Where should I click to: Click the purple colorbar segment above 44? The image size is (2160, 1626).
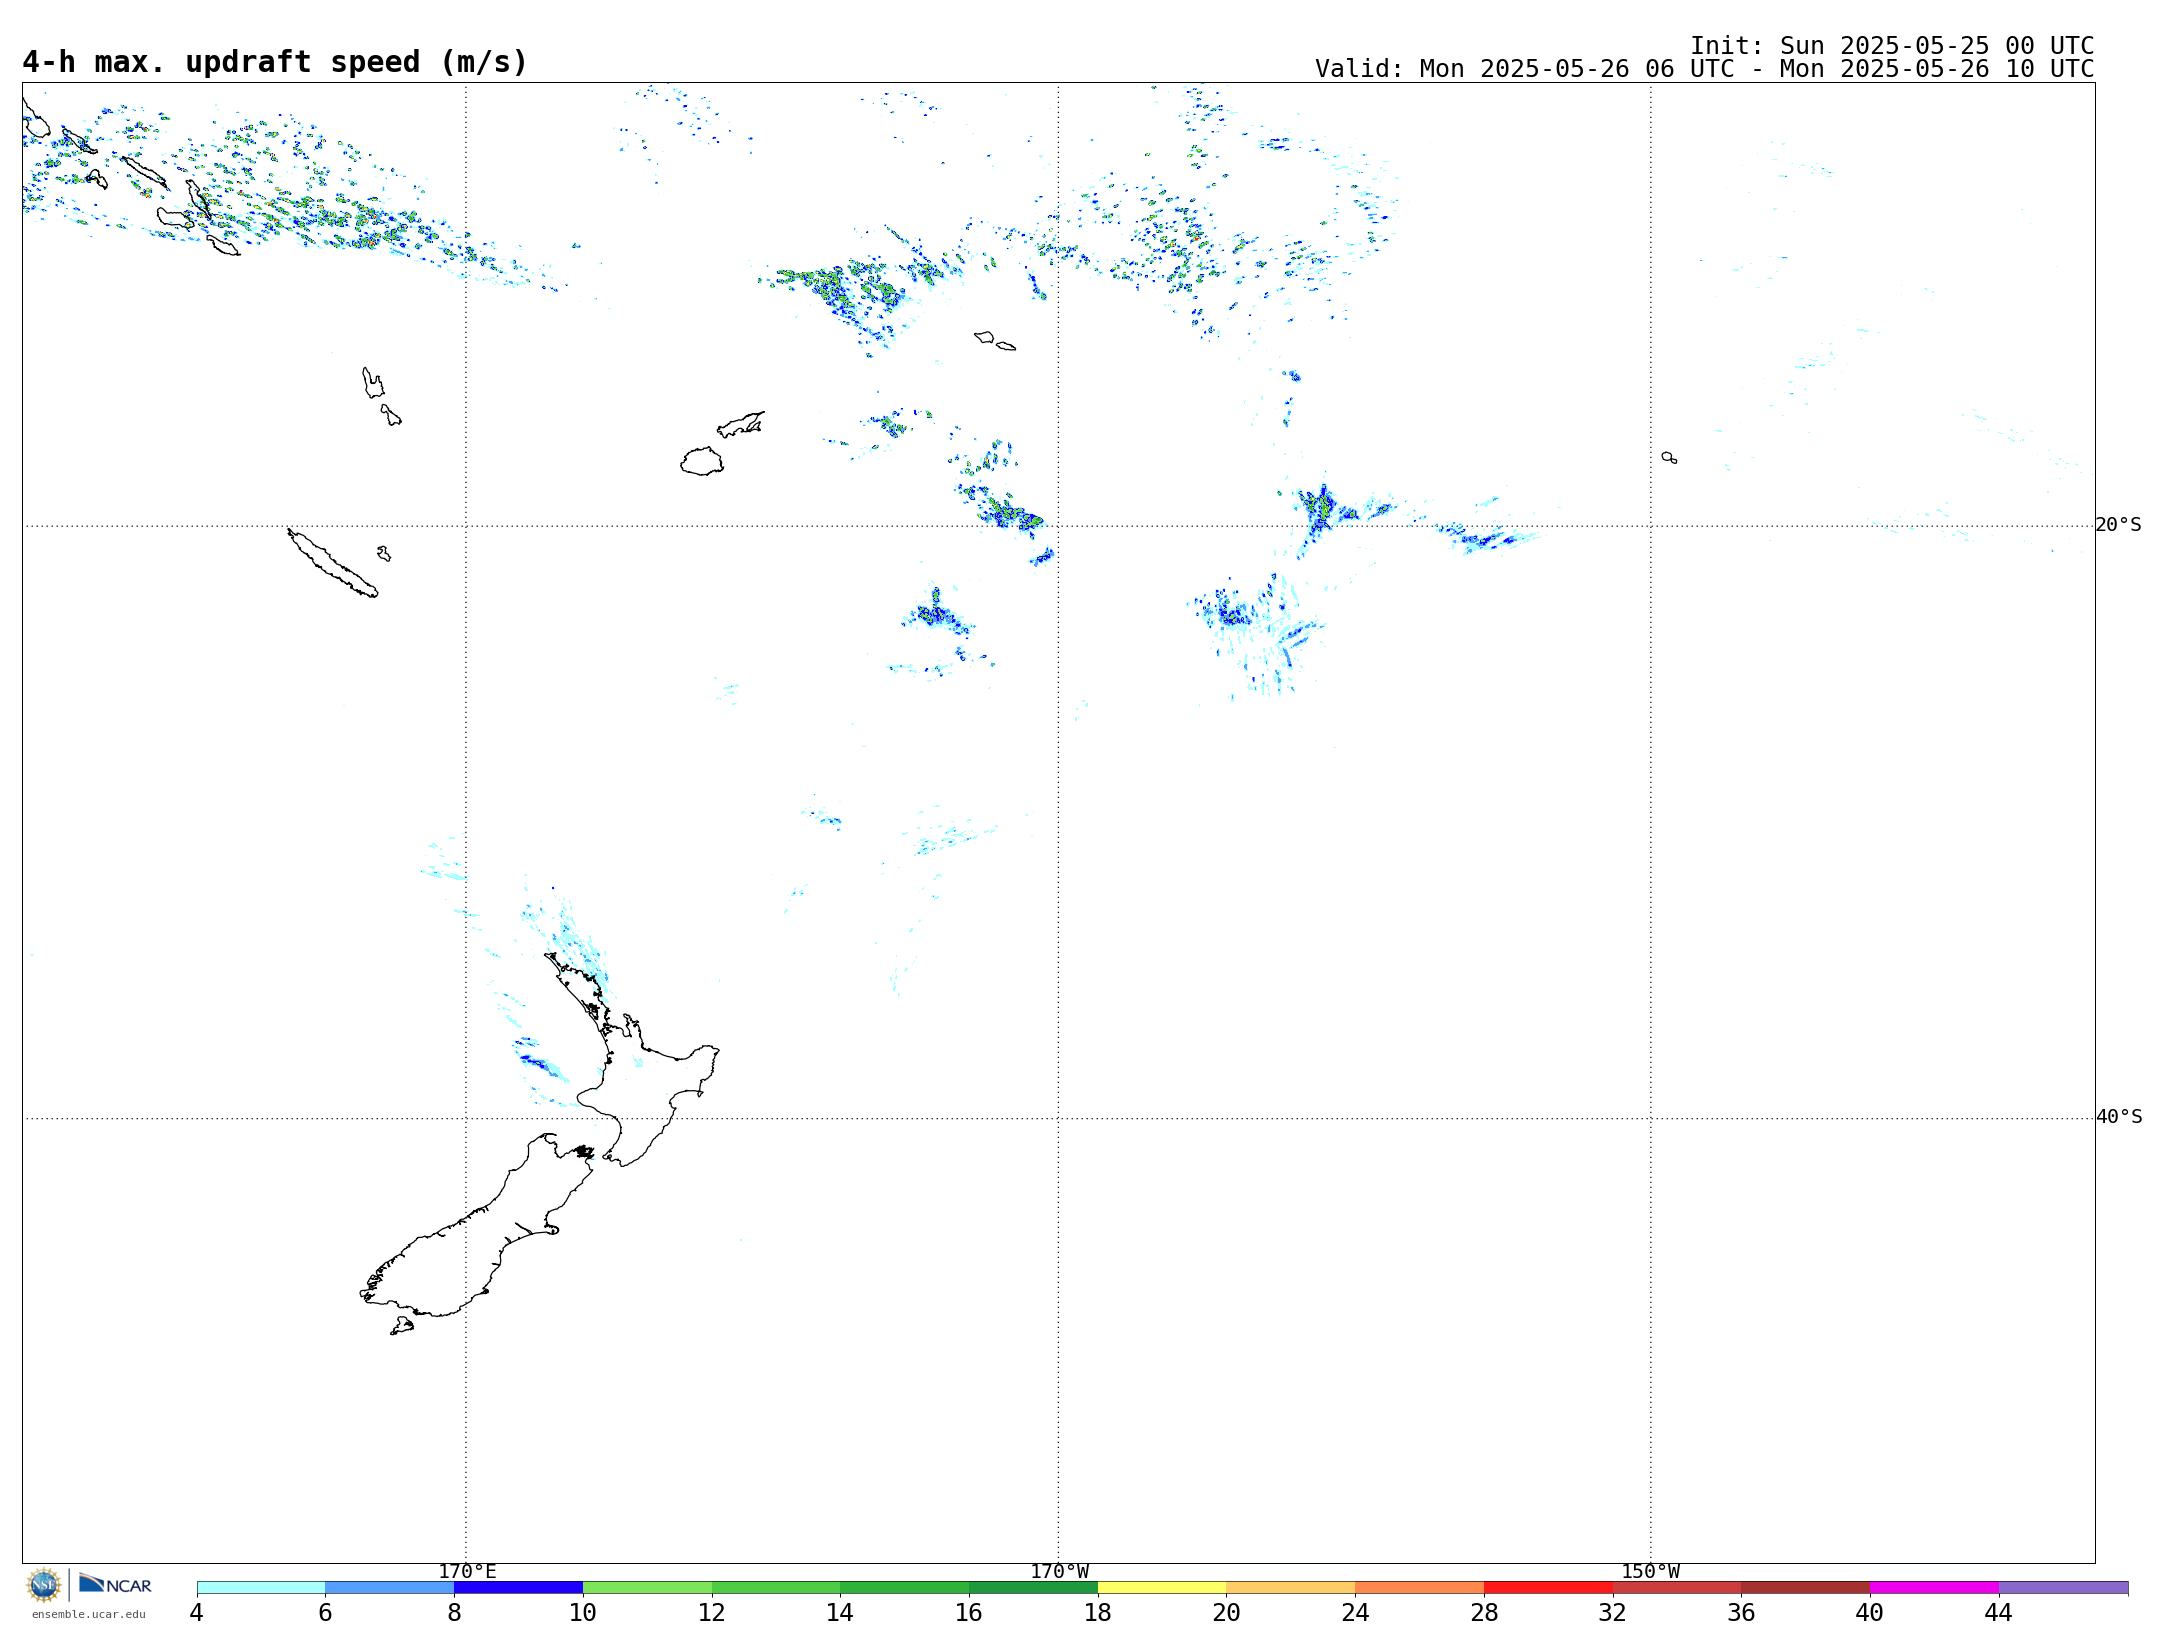2063,1588
